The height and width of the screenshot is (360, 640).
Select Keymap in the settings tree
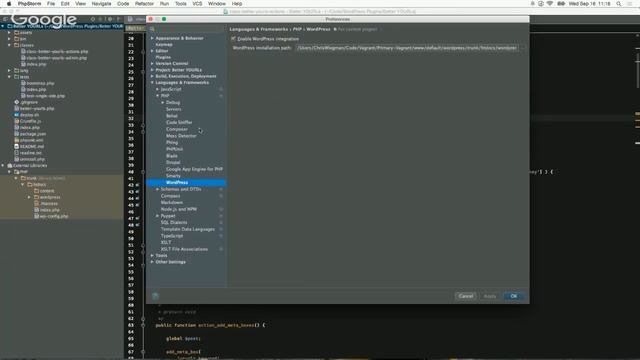(164, 44)
